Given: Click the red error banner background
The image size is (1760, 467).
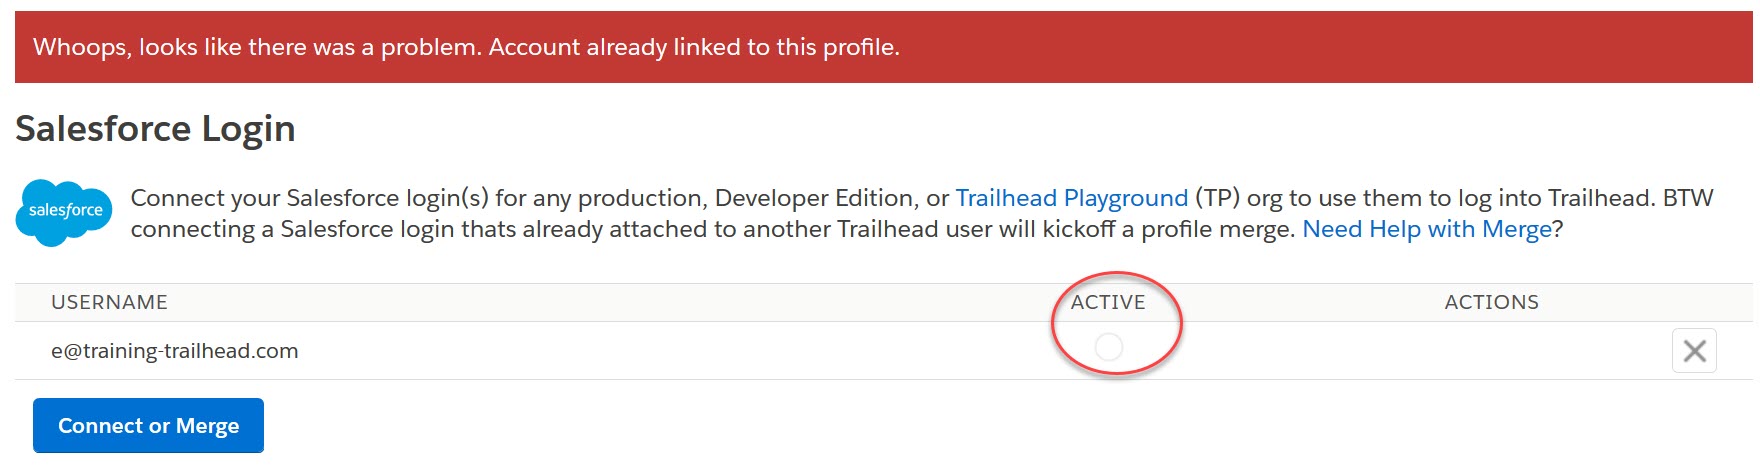Looking at the screenshot, I should pos(1300,47).
